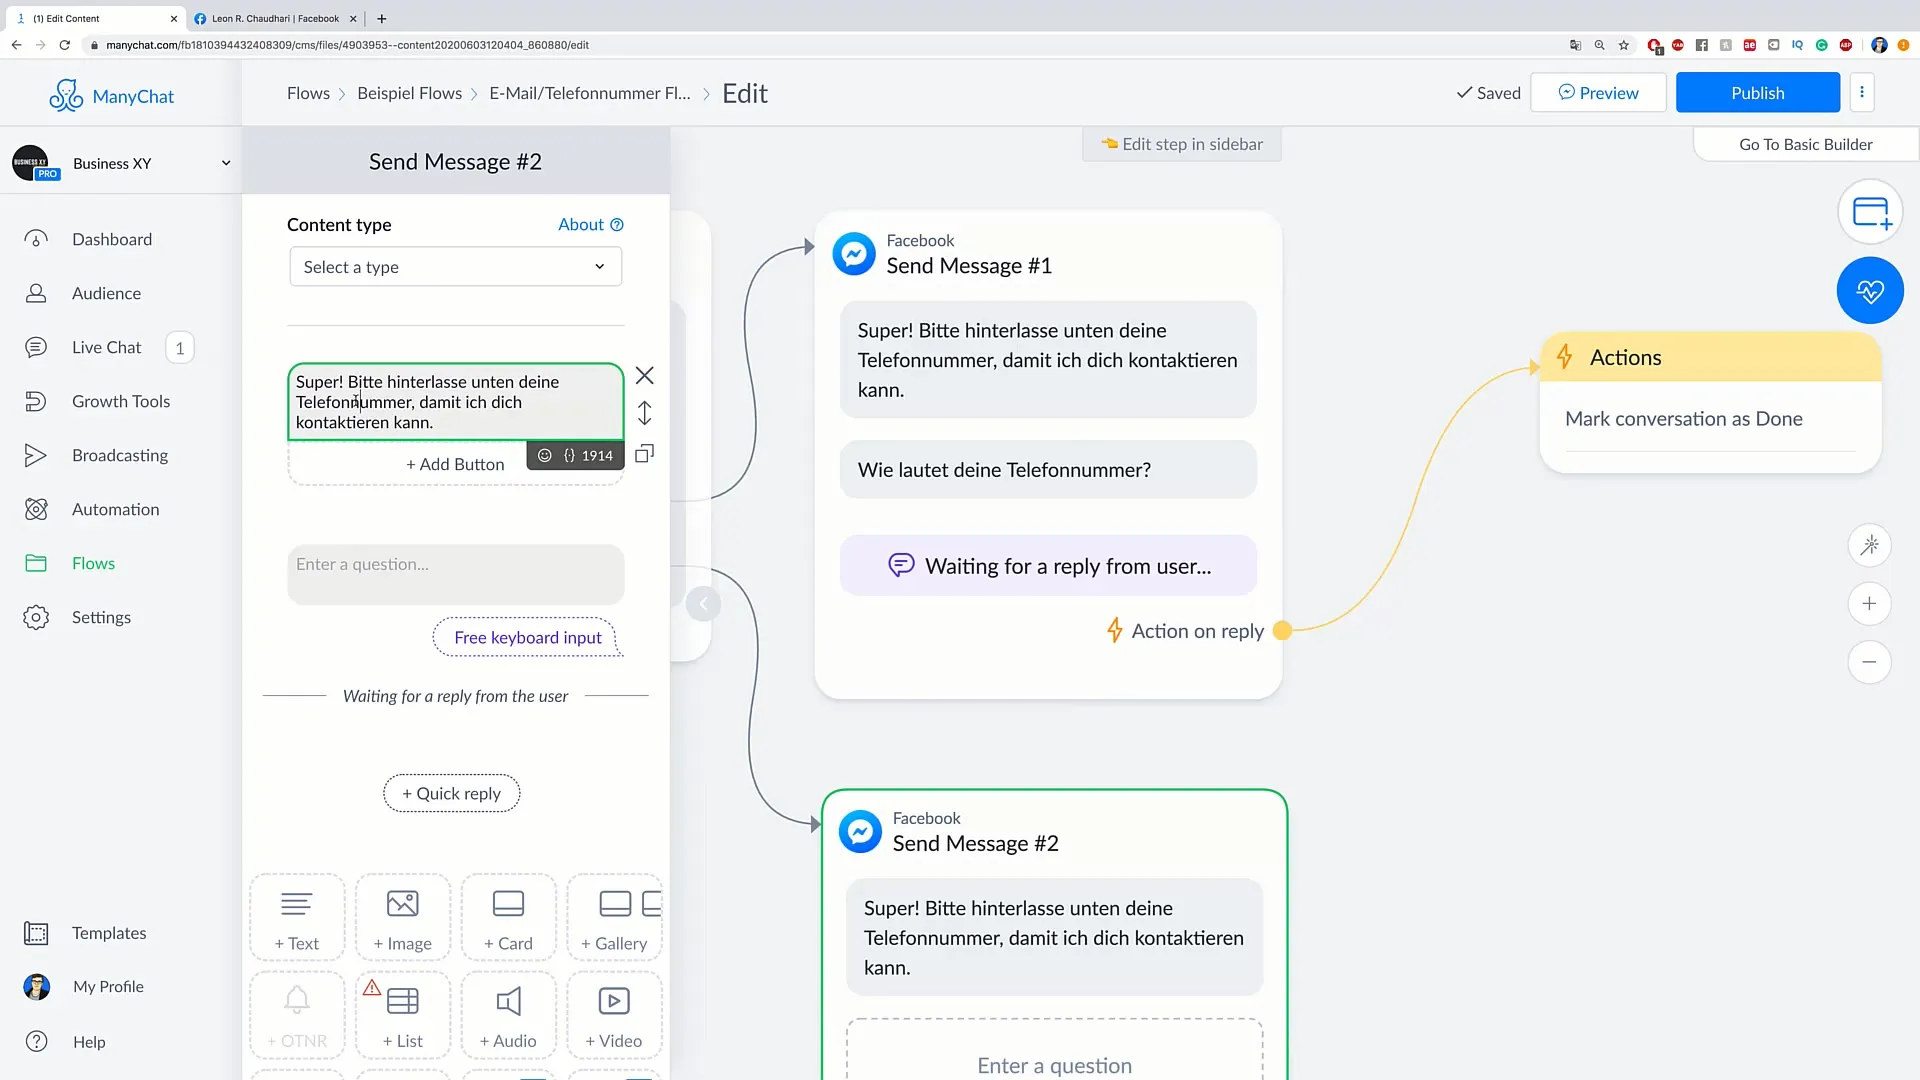Zoom in the canvas with plus
The width and height of the screenshot is (1920, 1080).
pos(1869,604)
